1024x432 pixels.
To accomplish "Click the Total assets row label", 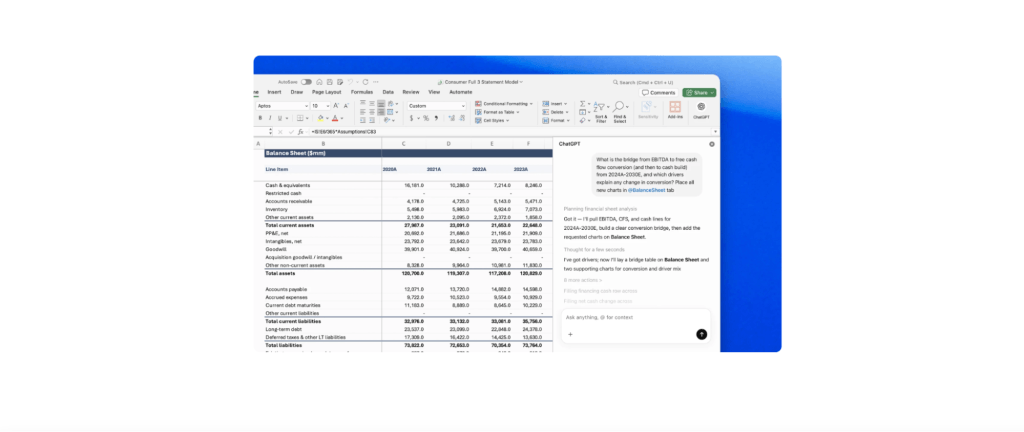I will (x=280, y=273).
